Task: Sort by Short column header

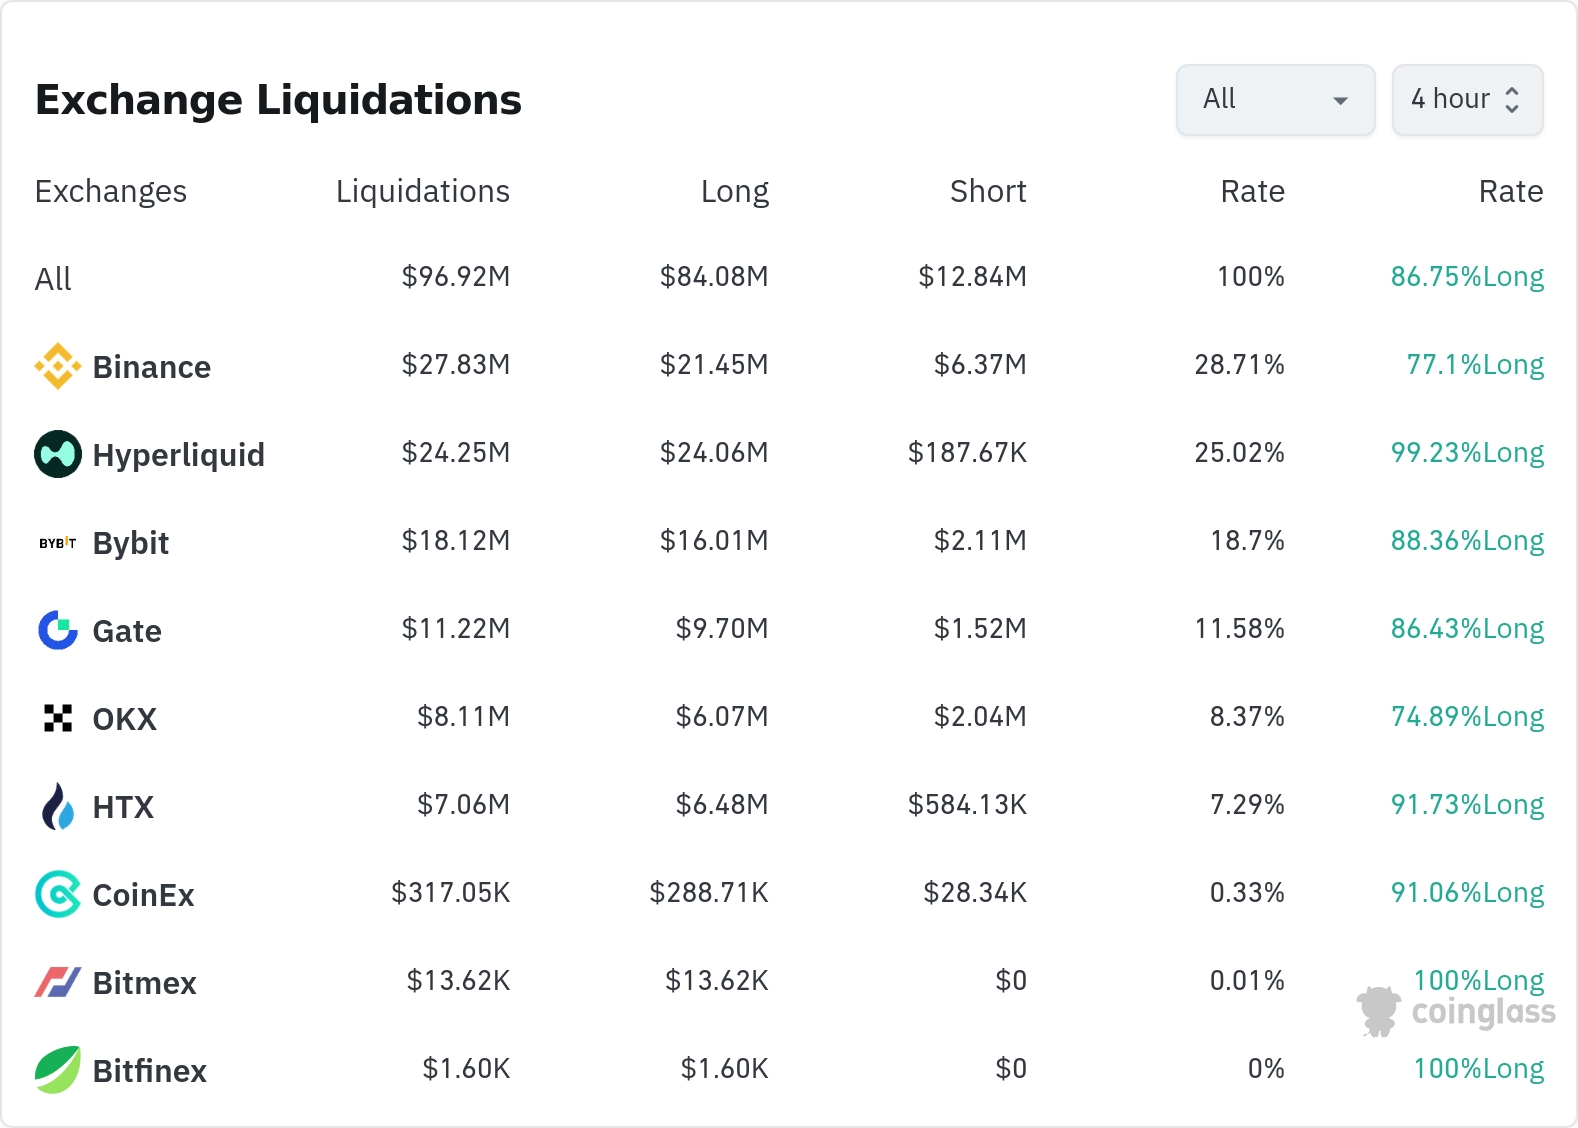Action: point(987,191)
